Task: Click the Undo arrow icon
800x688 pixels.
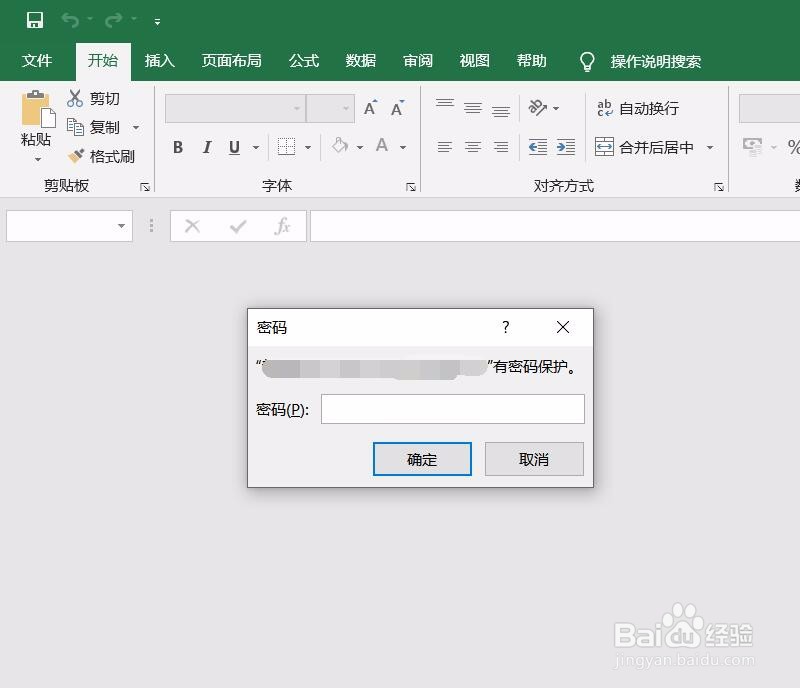Action: (x=70, y=20)
